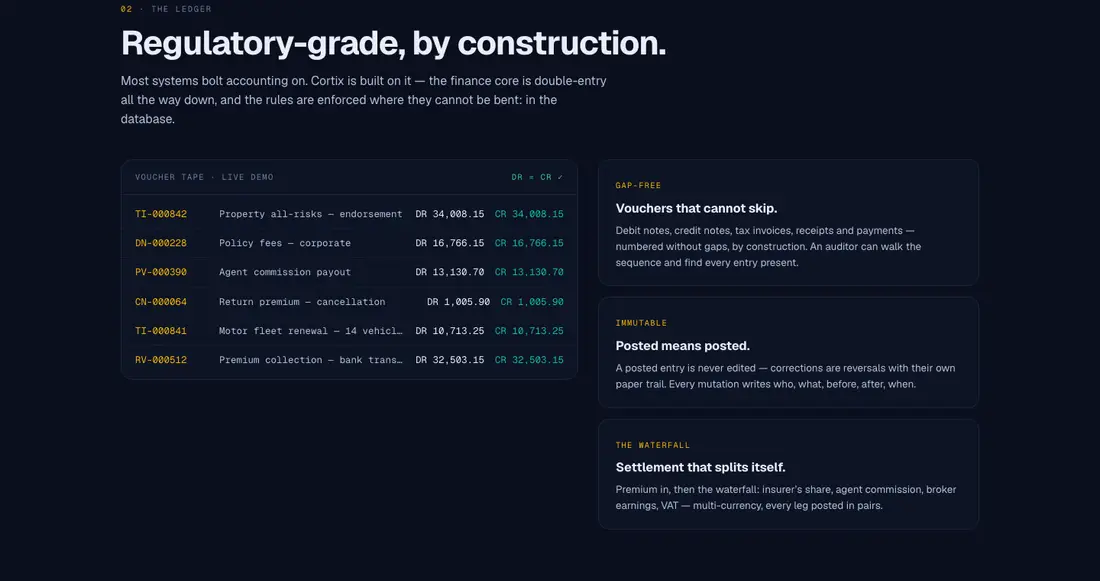Click the paragraph starting 'A posted entry is never edited'
The width and height of the screenshot is (1100, 581).
point(785,376)
